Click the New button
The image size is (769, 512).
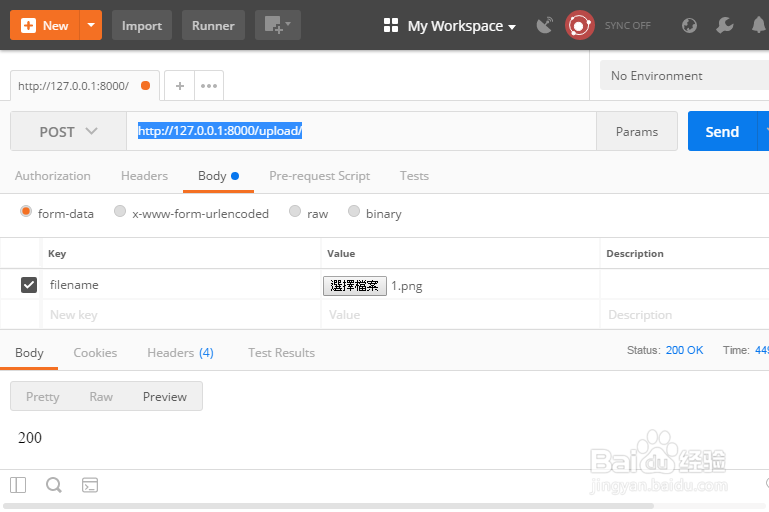coord(45,26)
